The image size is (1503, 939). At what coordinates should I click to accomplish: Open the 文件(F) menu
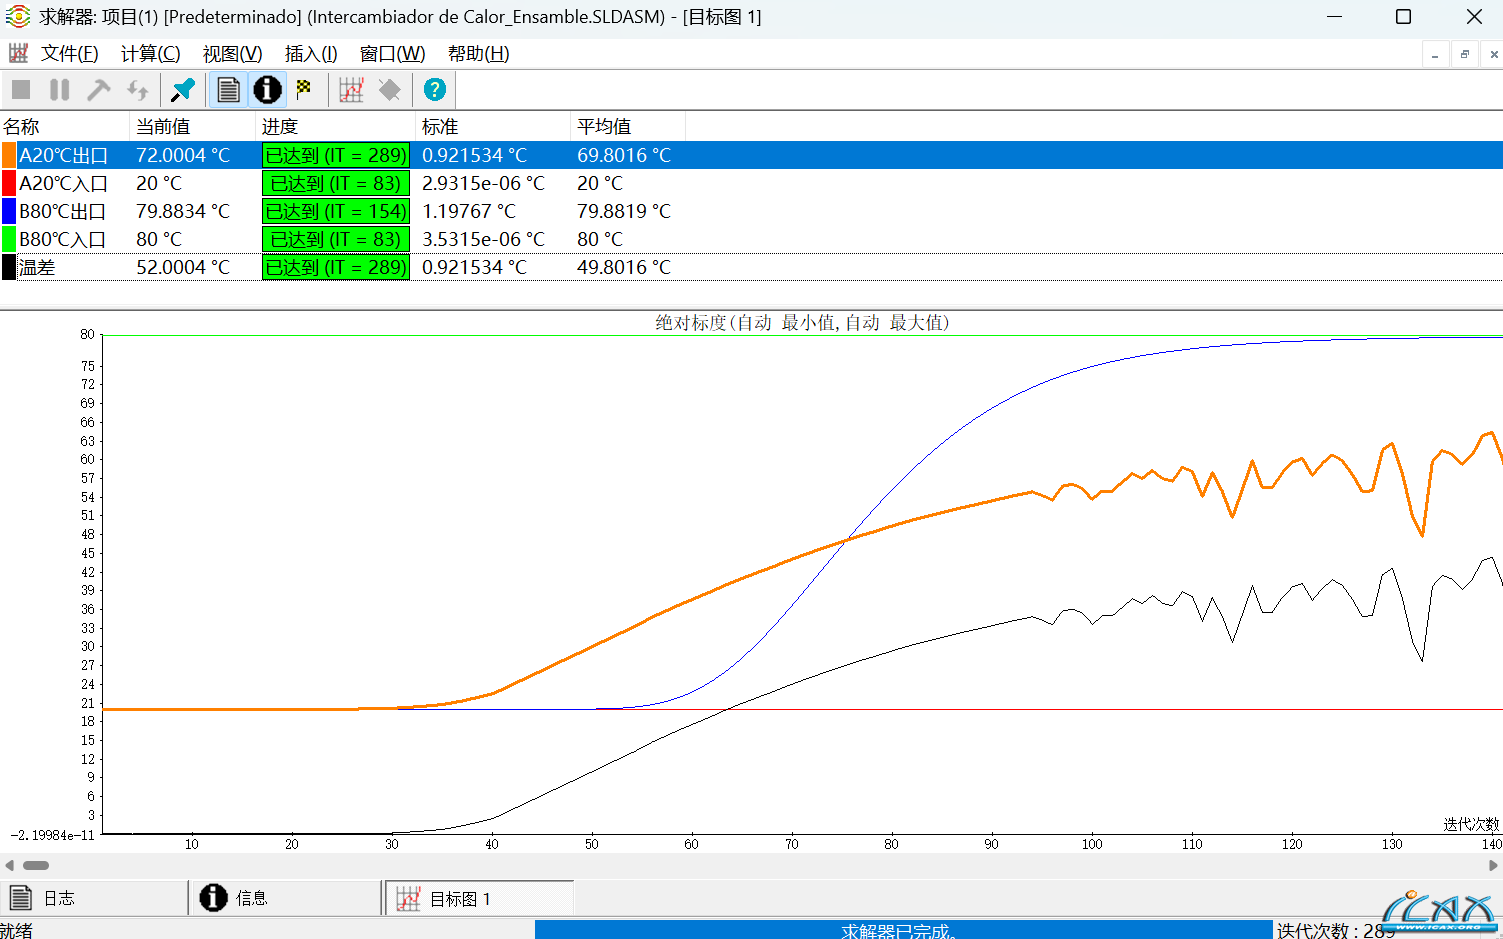point(69,54)
